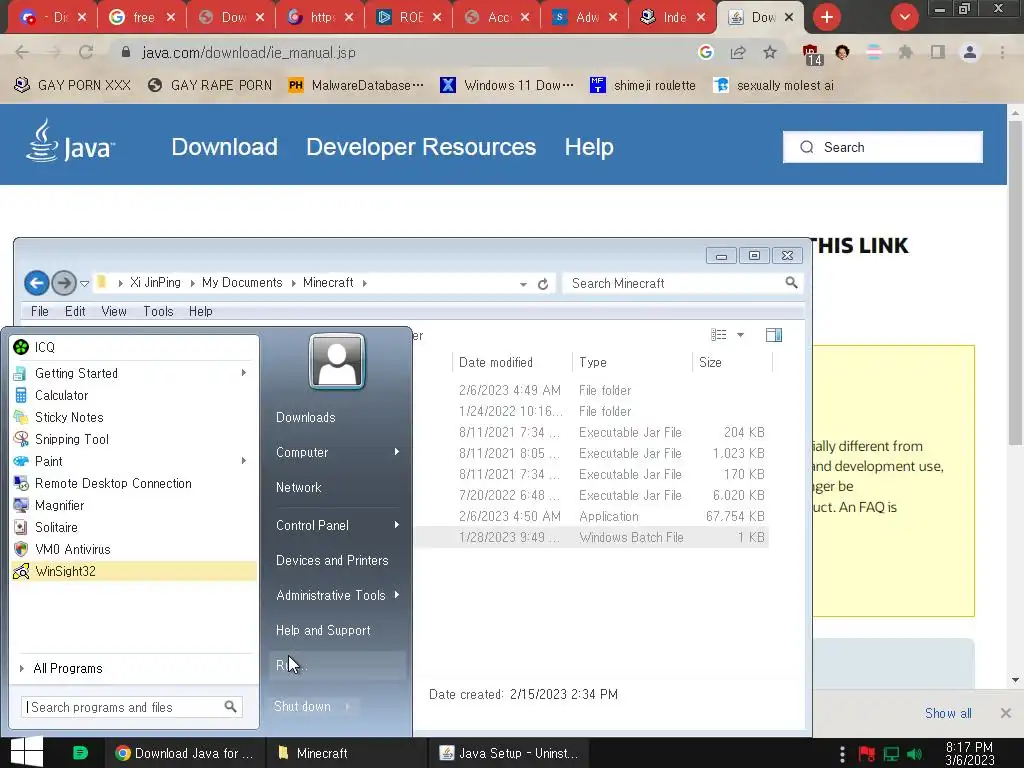Viewport: 1024px width, 768px height.
Task: Open Chrome side panel icon
Action: [x=938, y=52]
